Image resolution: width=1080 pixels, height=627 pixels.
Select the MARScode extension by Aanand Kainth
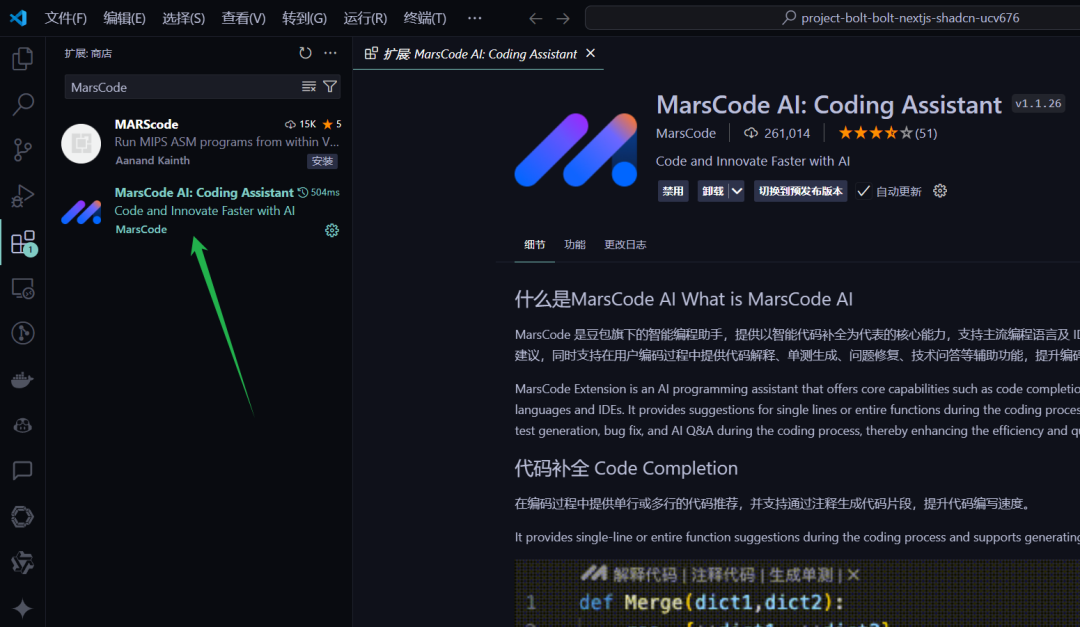[199, 143]
